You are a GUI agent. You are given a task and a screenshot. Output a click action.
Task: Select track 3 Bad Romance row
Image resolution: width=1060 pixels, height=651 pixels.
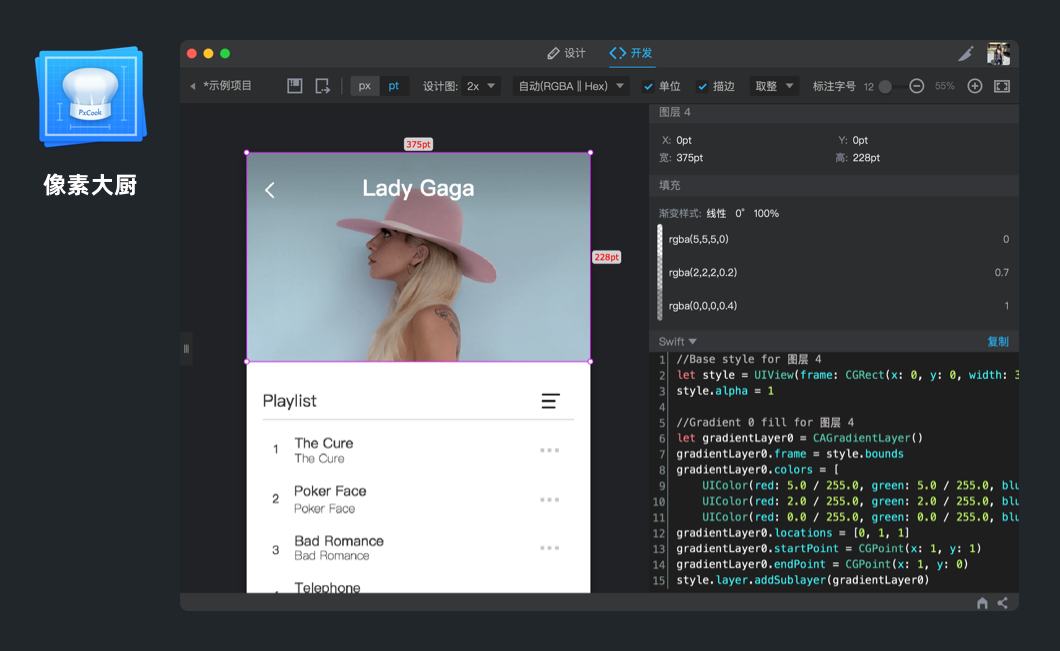point(418,548)
